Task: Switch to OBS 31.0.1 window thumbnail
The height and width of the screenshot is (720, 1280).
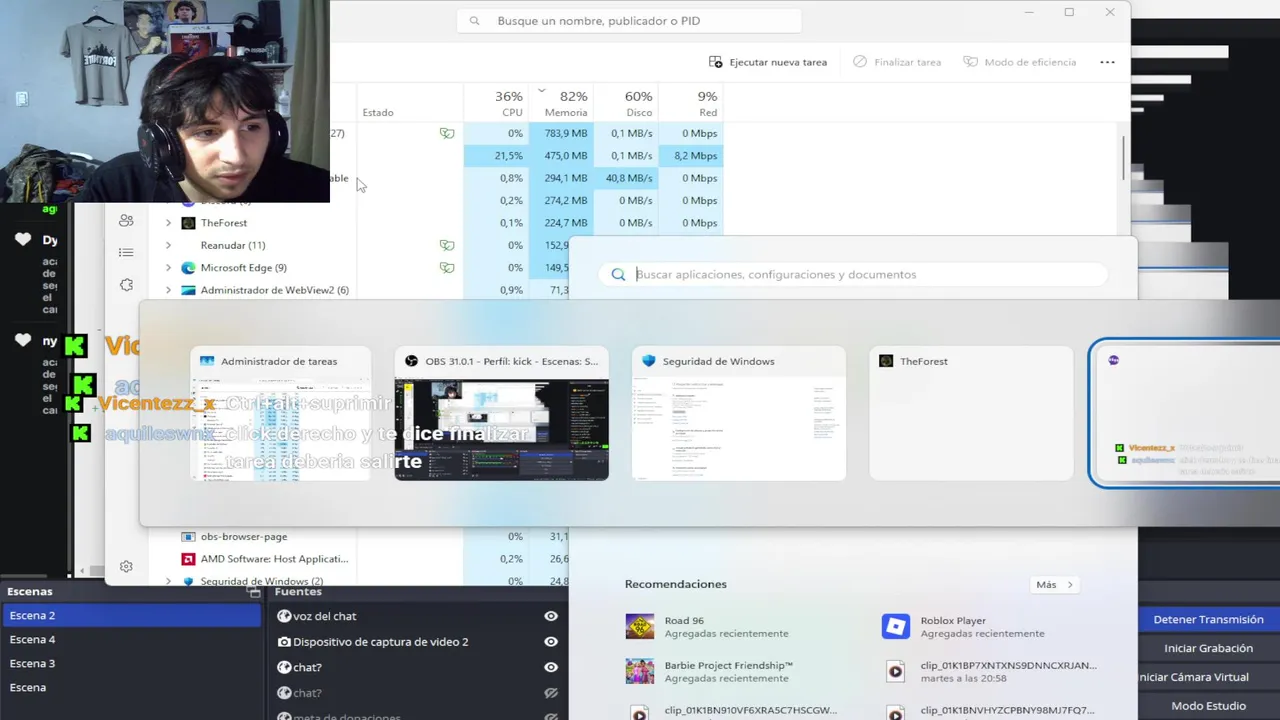Action: [501, 412]
